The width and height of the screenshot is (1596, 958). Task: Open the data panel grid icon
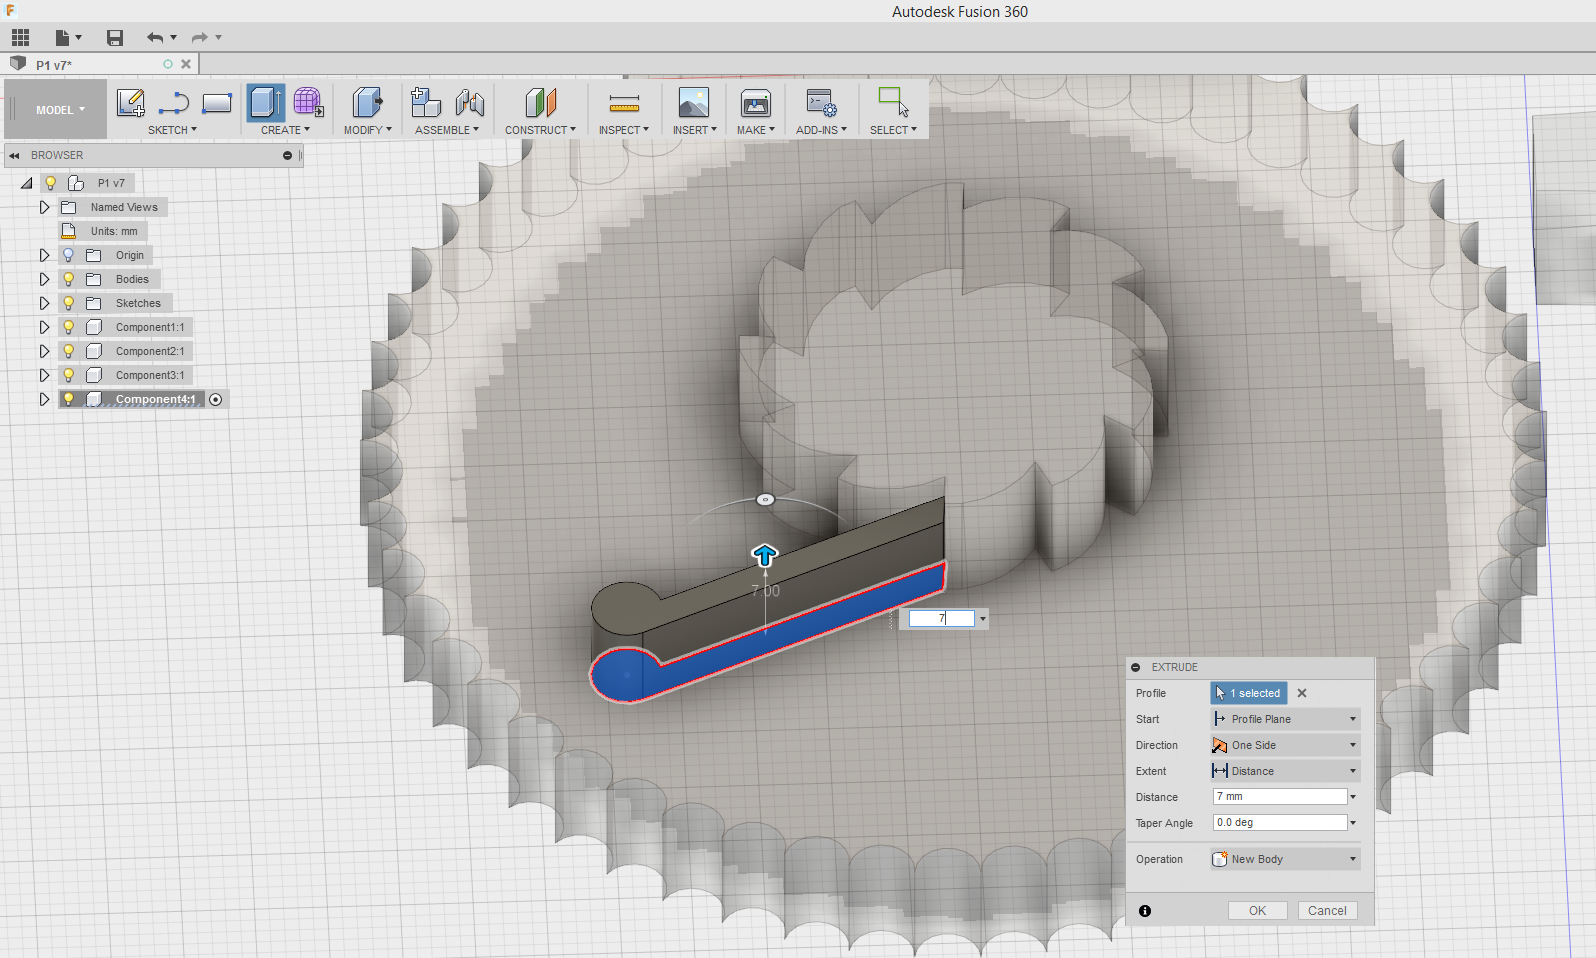20,38
